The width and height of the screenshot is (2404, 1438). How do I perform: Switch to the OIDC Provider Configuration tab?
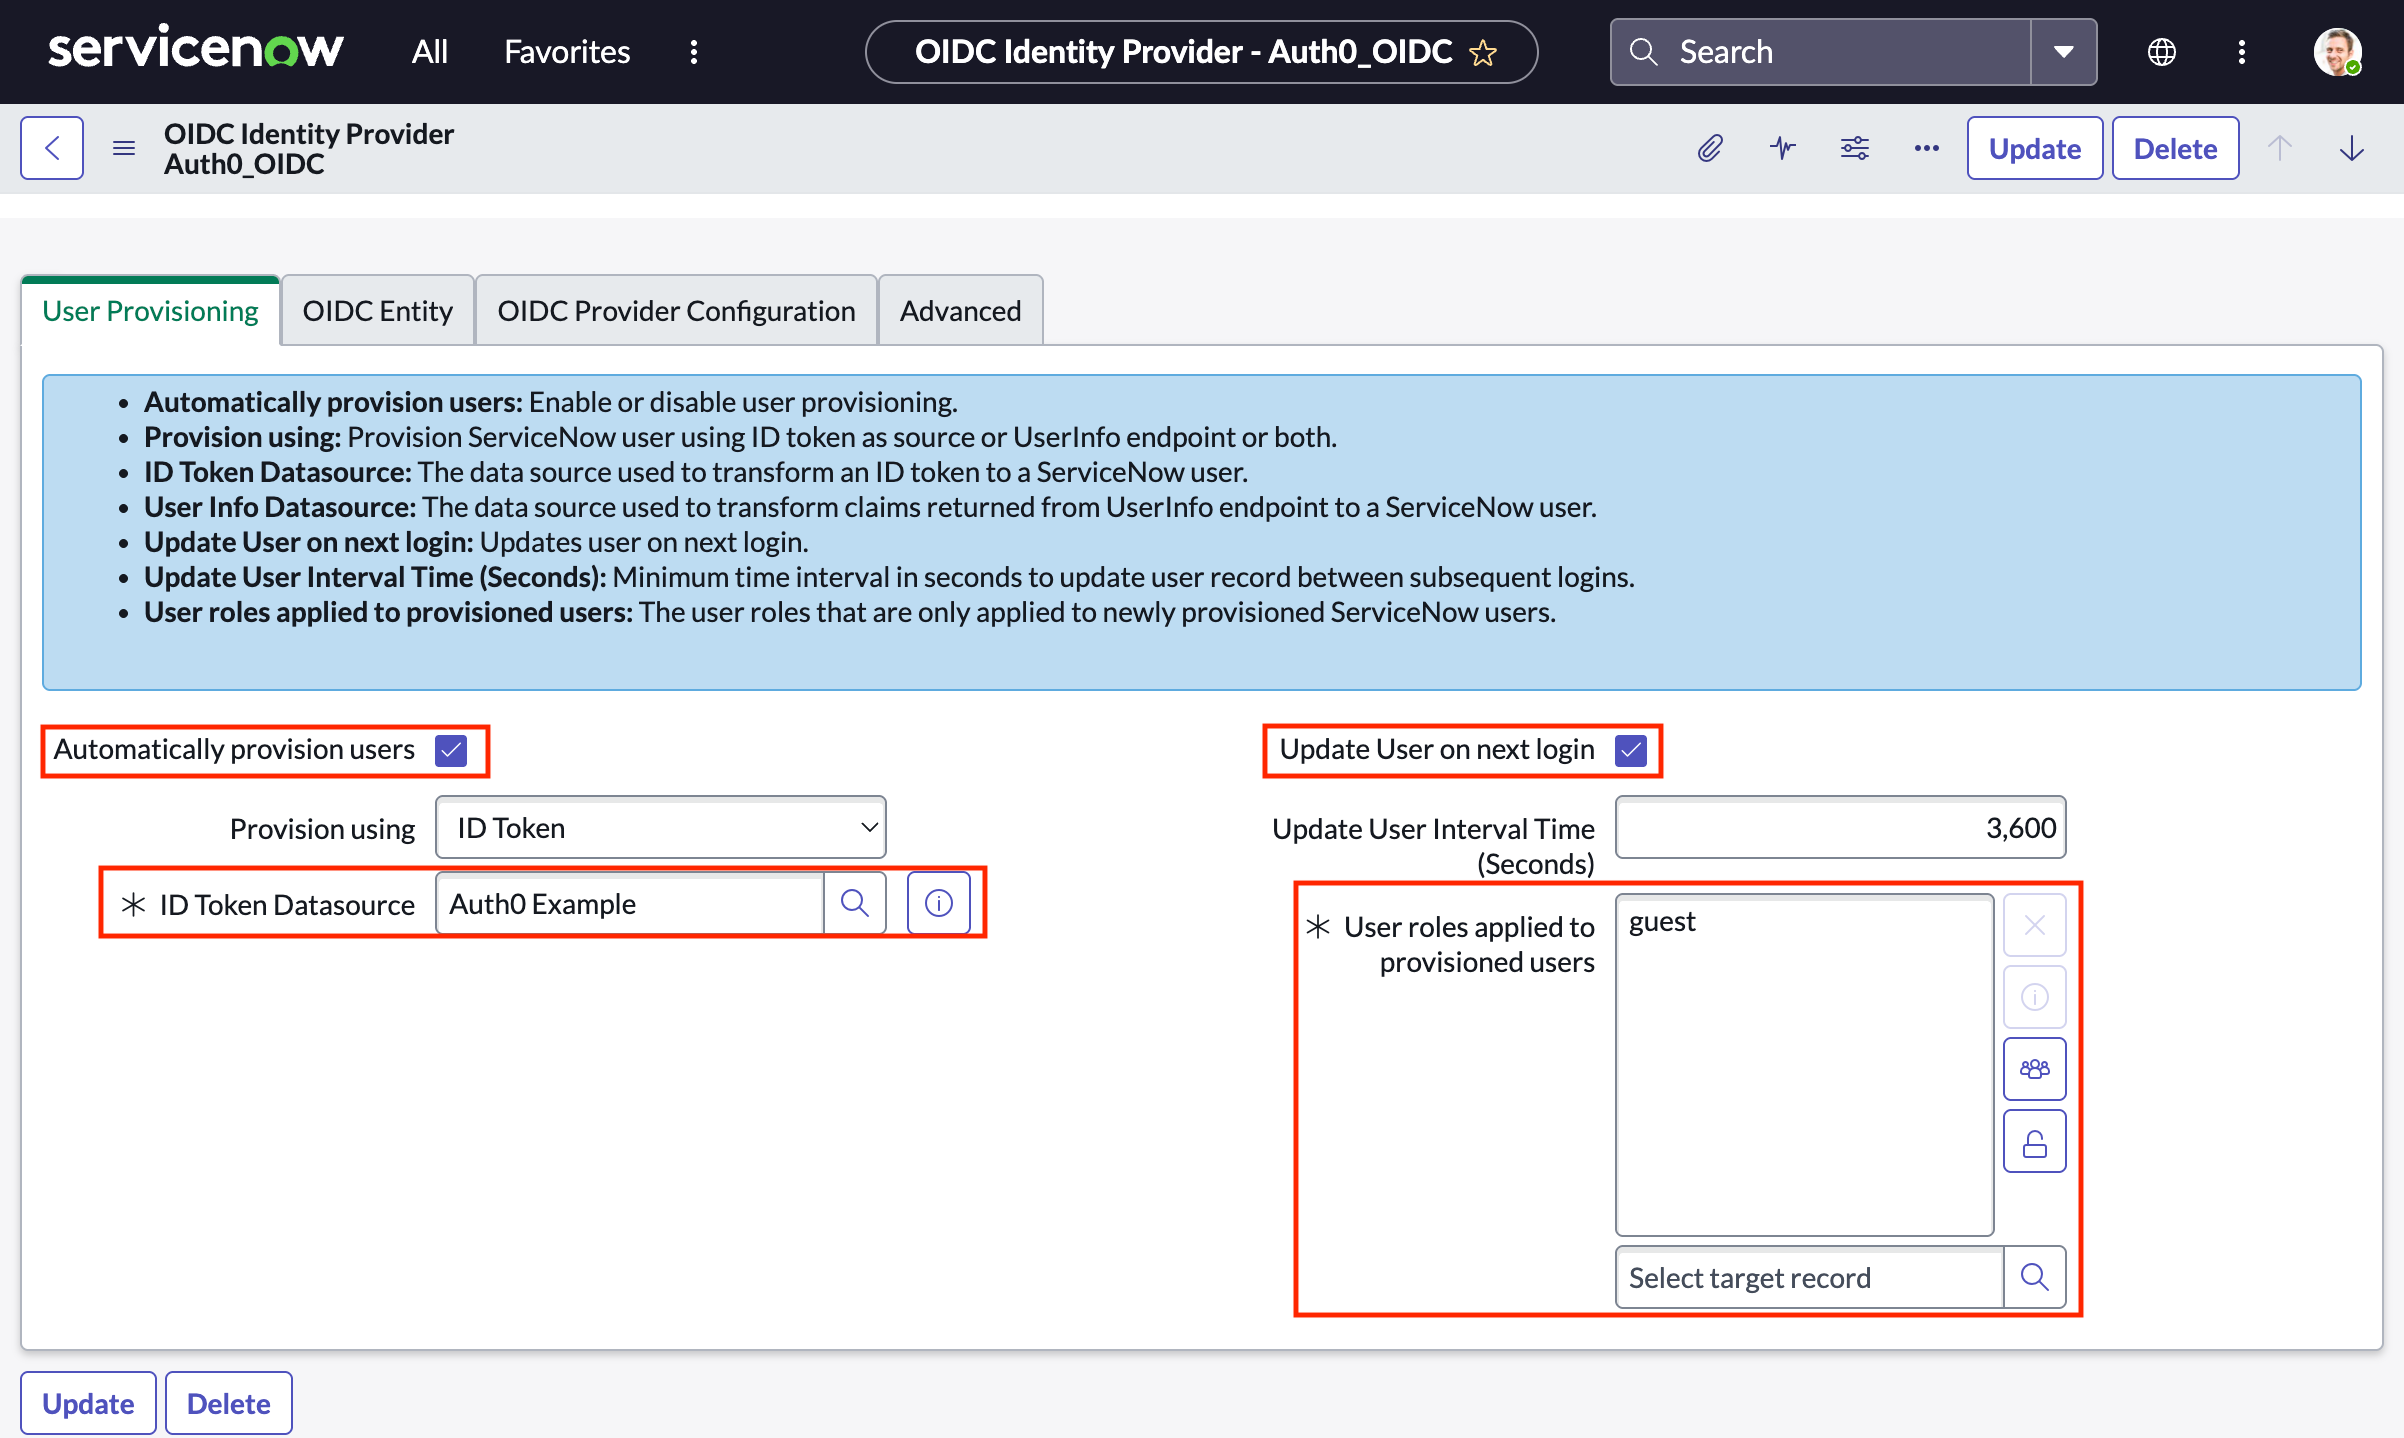click(x=676, y=310)
